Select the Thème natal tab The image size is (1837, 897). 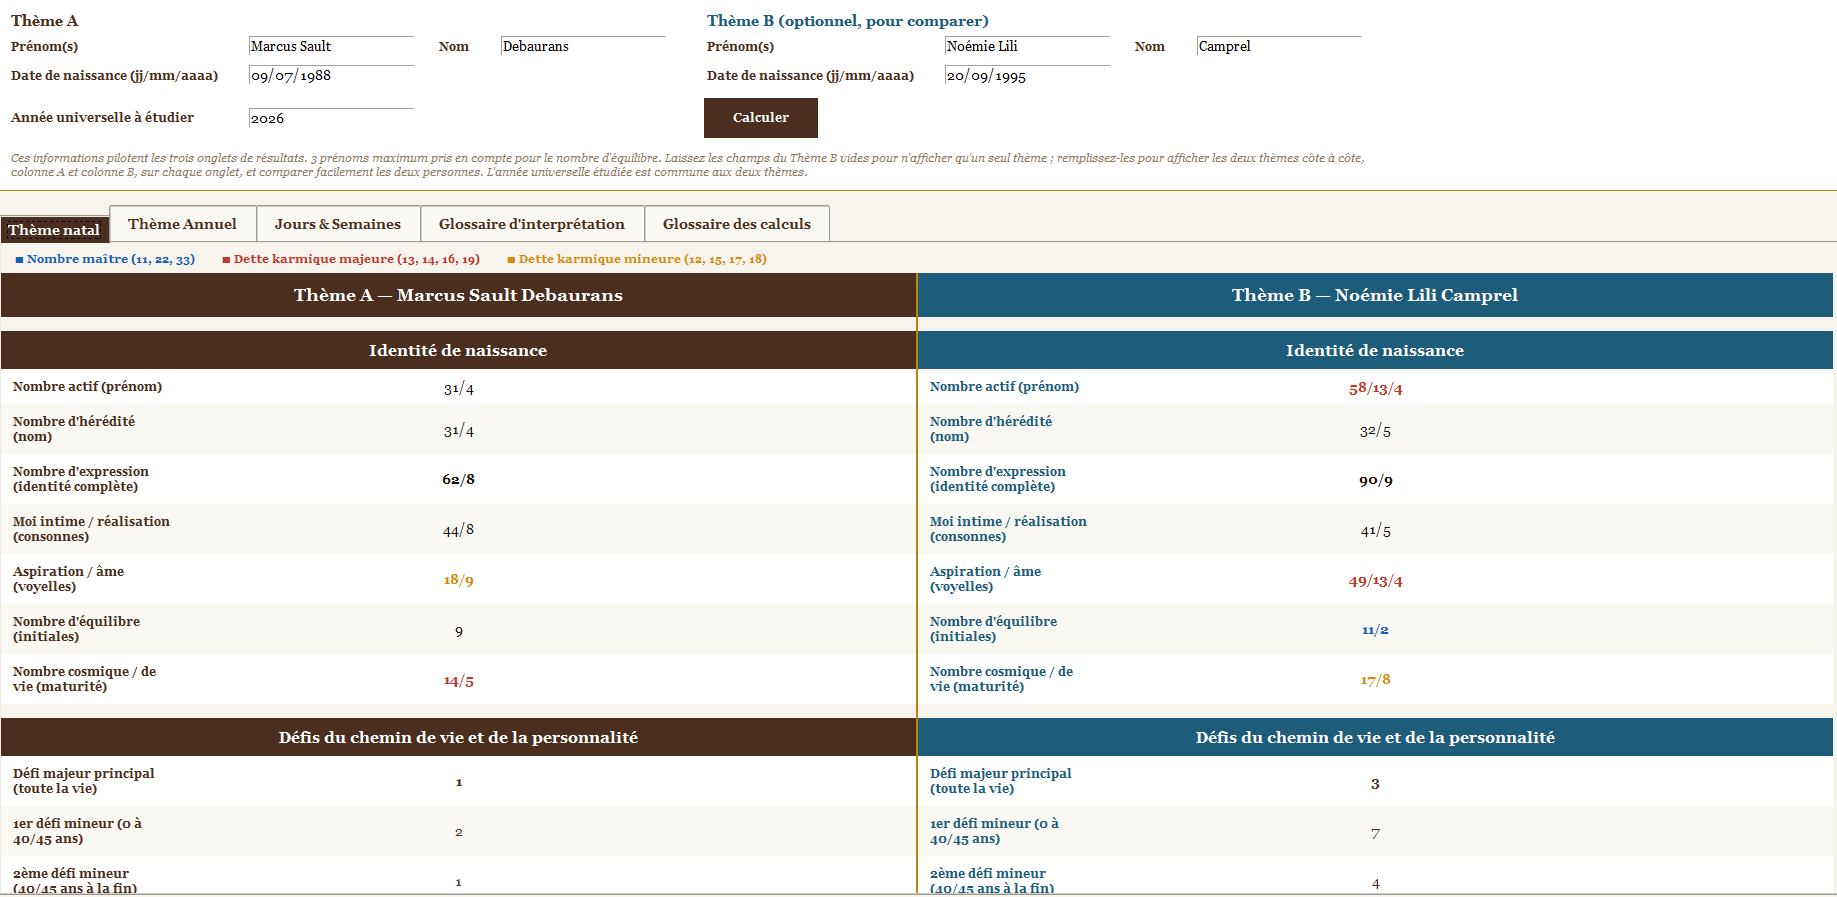pos(54,230)
